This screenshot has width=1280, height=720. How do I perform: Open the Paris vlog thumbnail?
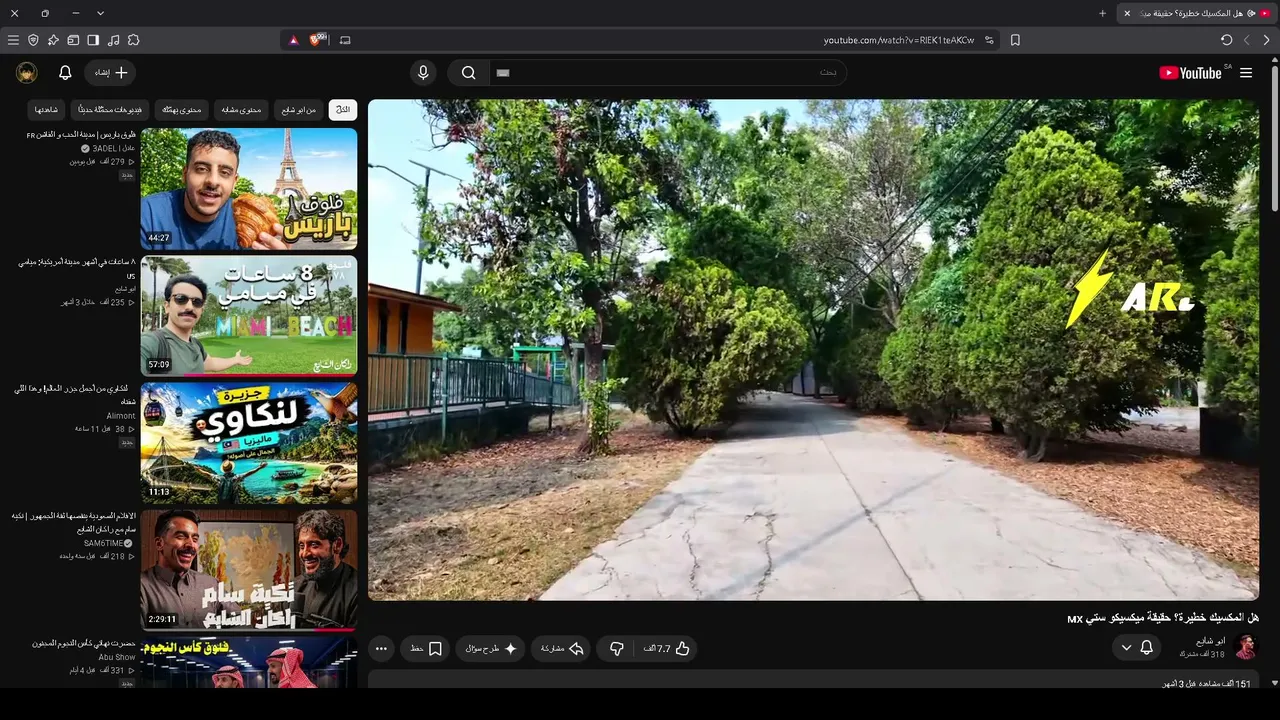[x=249, y=188]
